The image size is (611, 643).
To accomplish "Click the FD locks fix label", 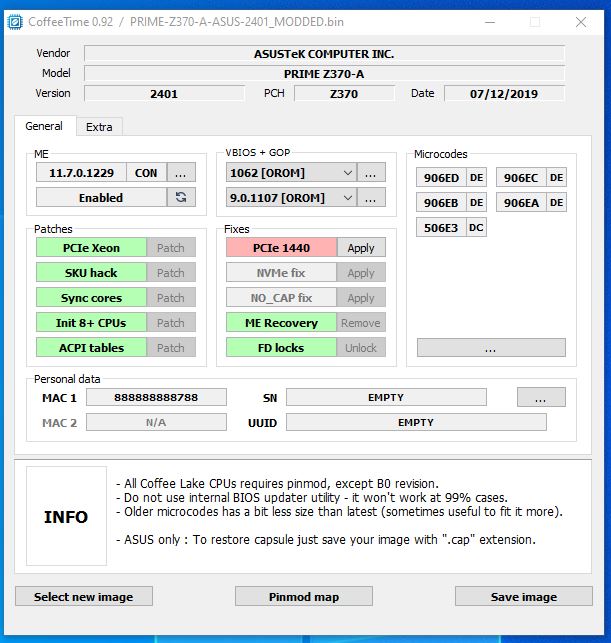I will 281,348.
